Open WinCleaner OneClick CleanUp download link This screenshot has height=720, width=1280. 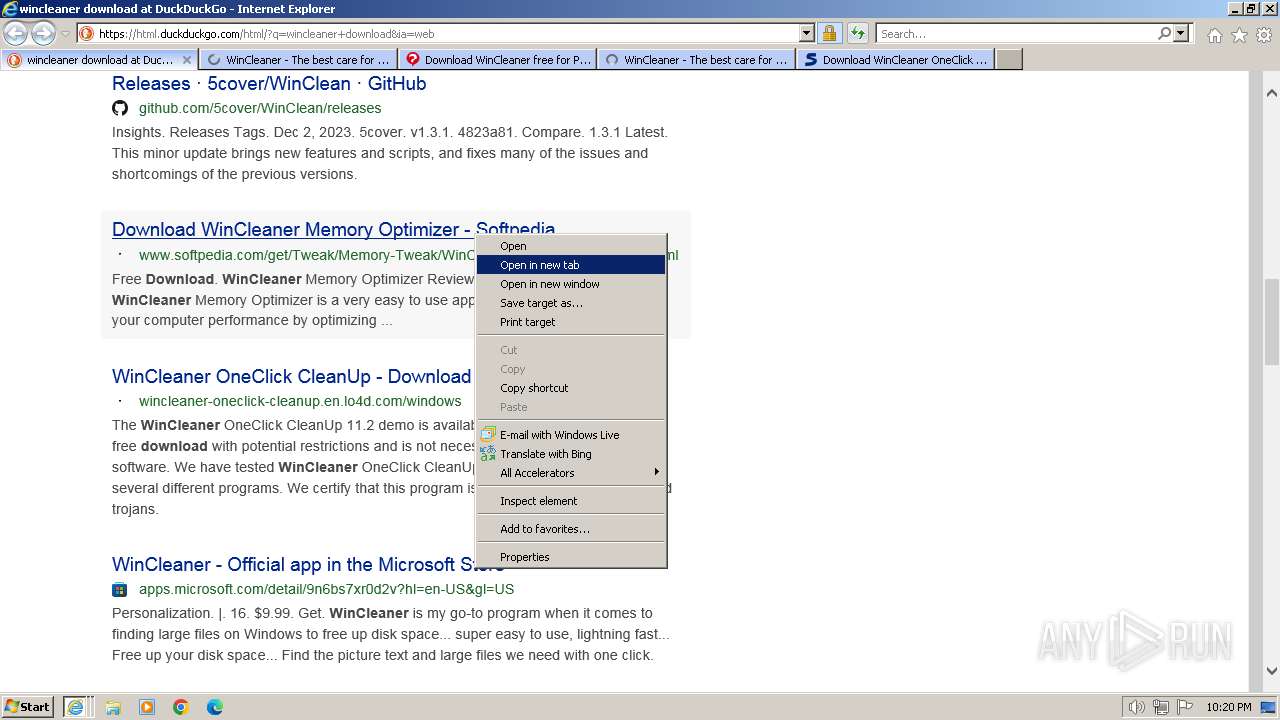pyautogui.click(x=291, y=377)
